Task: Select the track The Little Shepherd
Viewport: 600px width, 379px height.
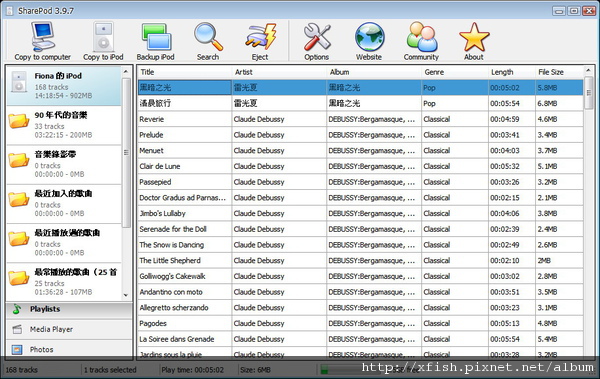Action: click(x=184, y=260)
